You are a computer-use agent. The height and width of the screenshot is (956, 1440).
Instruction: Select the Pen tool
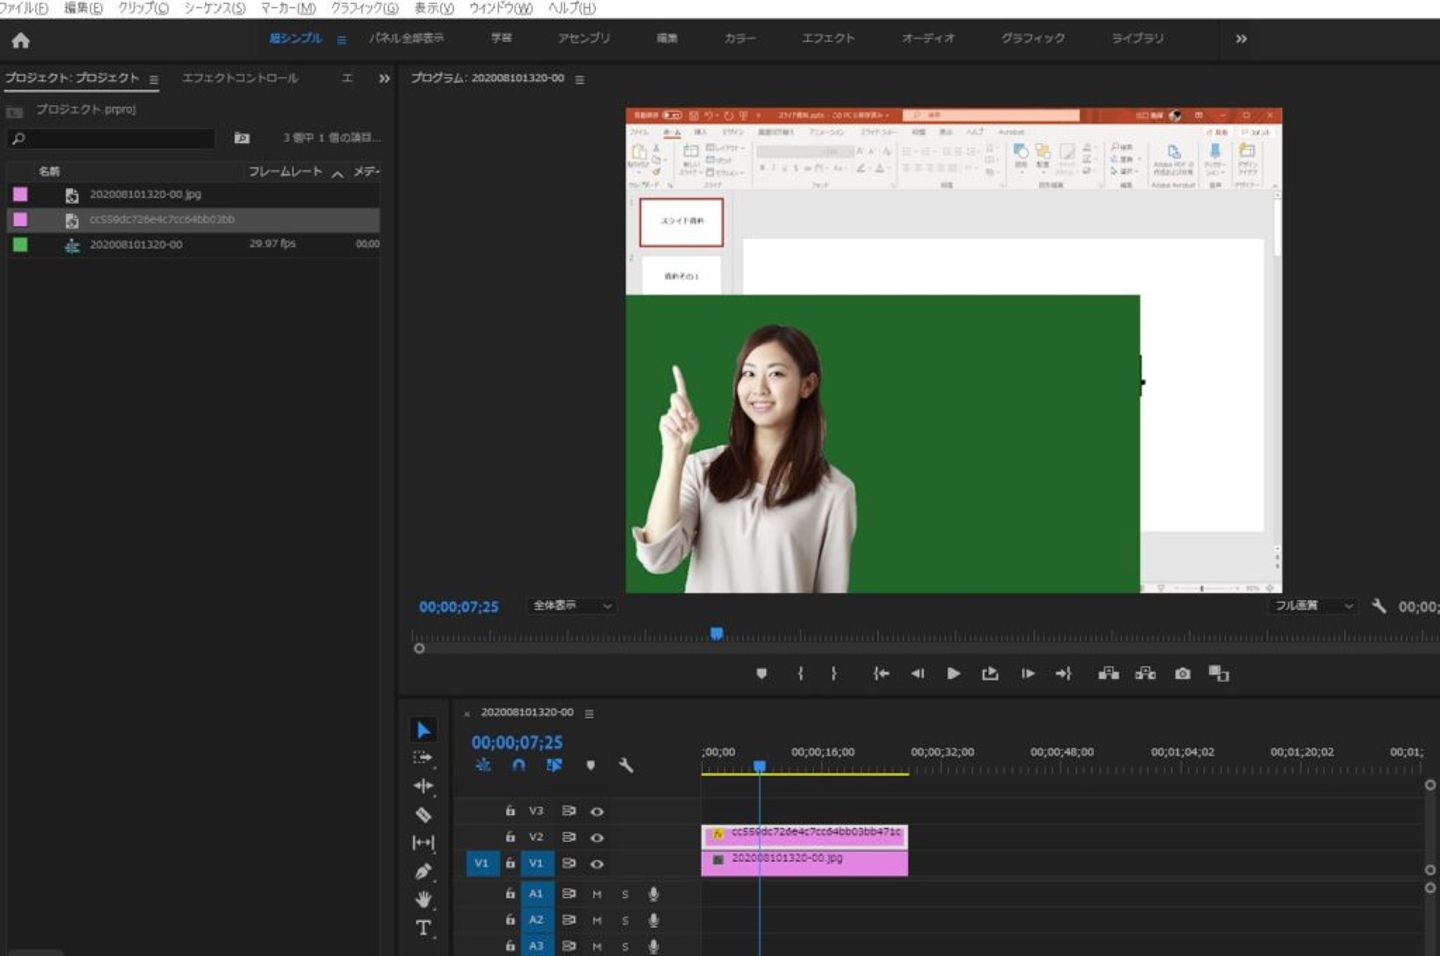point(423,871)
